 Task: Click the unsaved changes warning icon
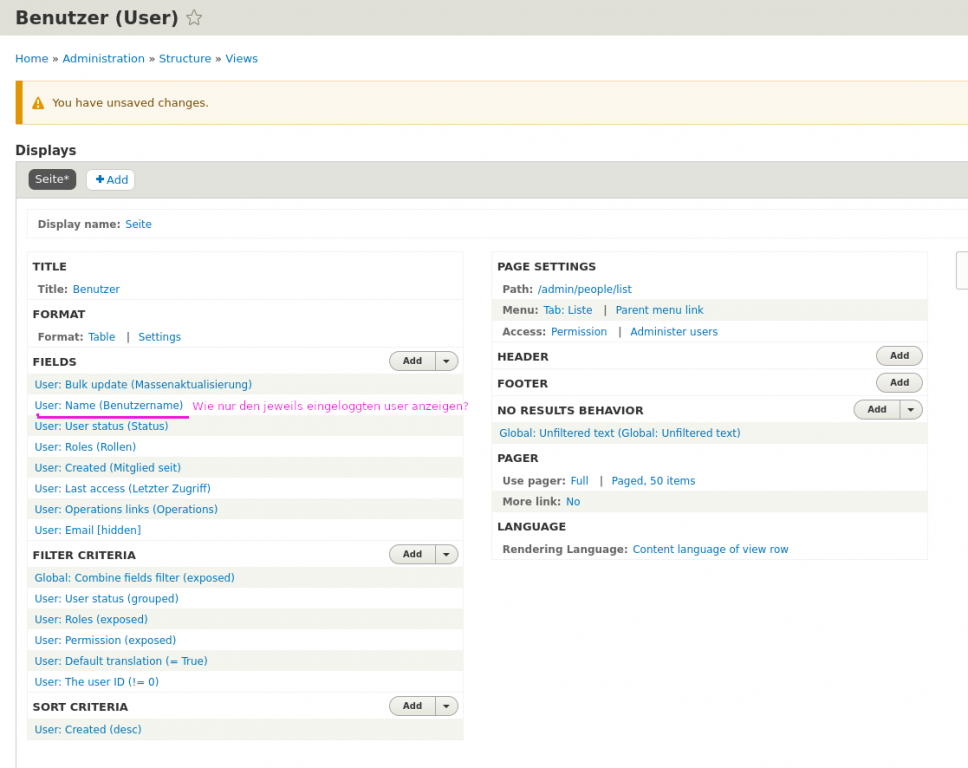click(x=38, y=103)
